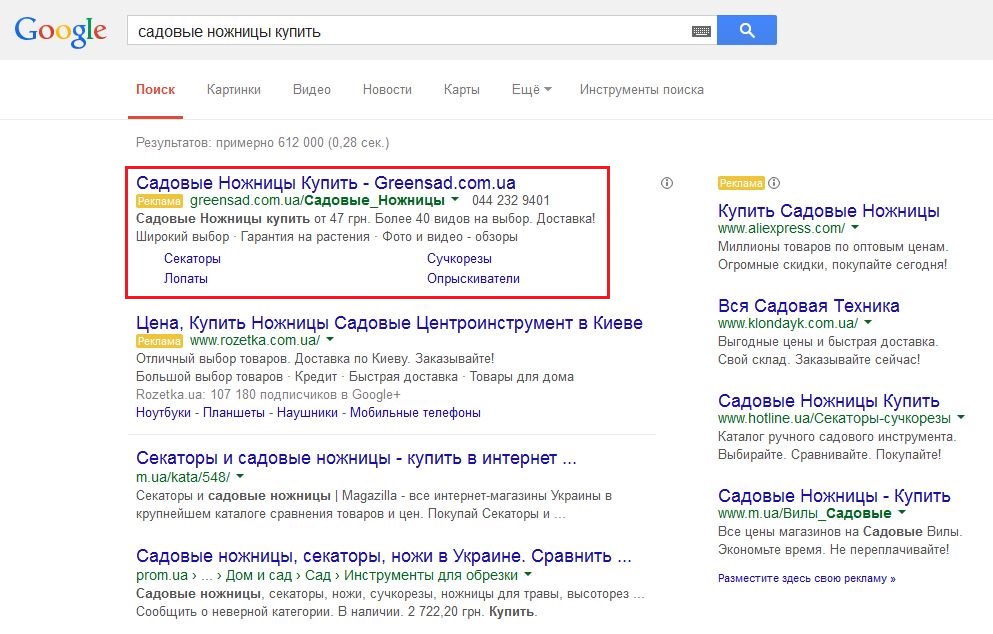Click the Опрыскиватели sitelink

click(473, 279)
